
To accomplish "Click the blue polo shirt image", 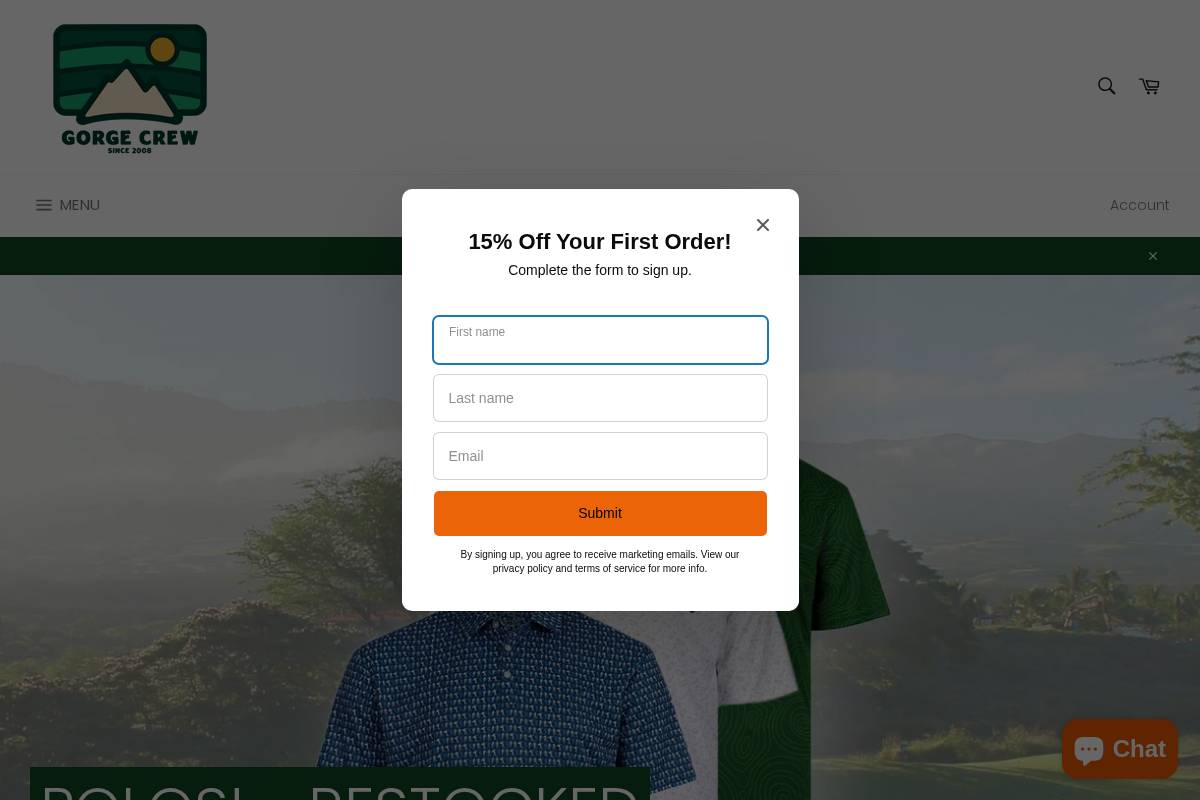I will click(x=500, y=700).
